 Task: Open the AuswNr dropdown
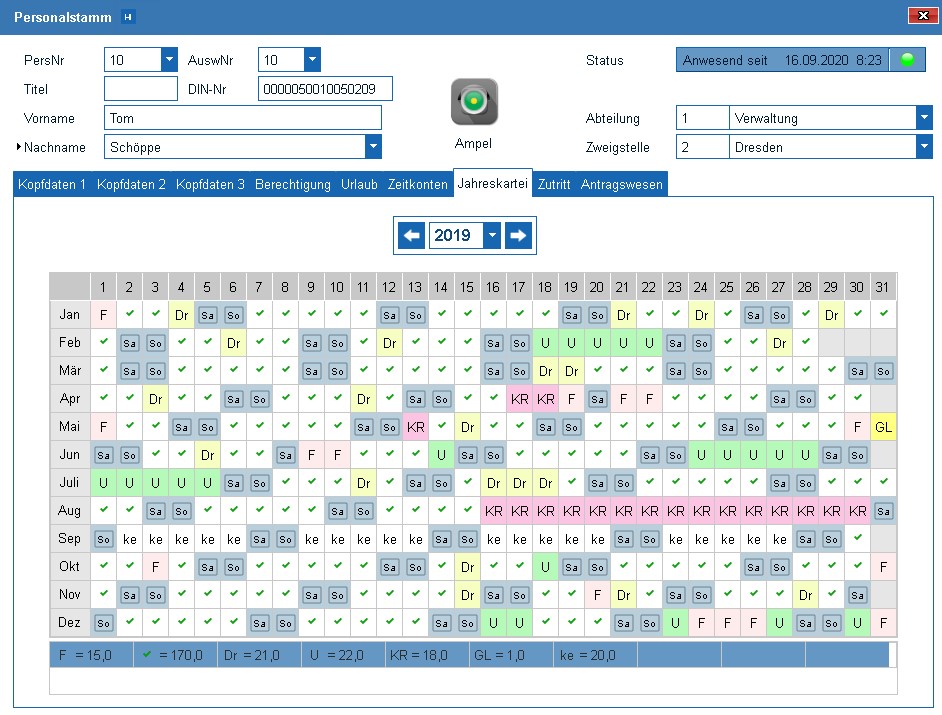pyautogui.click(x=312, y=60)
